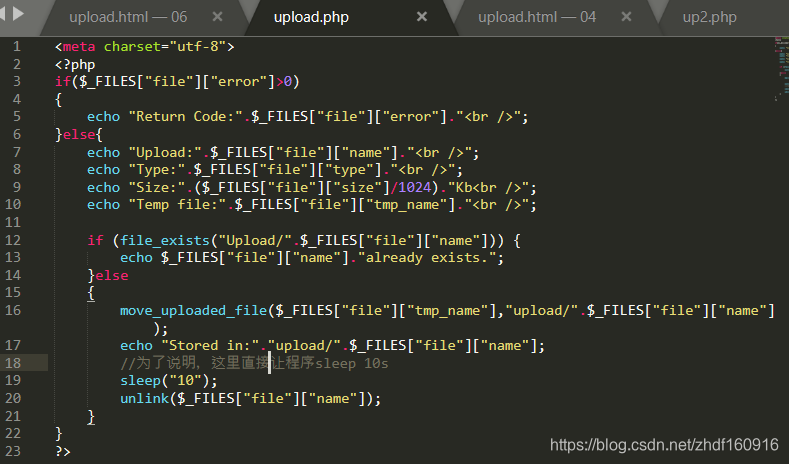Switch to the upload.html — 06 tab
The image size is (789, 464).
click(127, 17)
